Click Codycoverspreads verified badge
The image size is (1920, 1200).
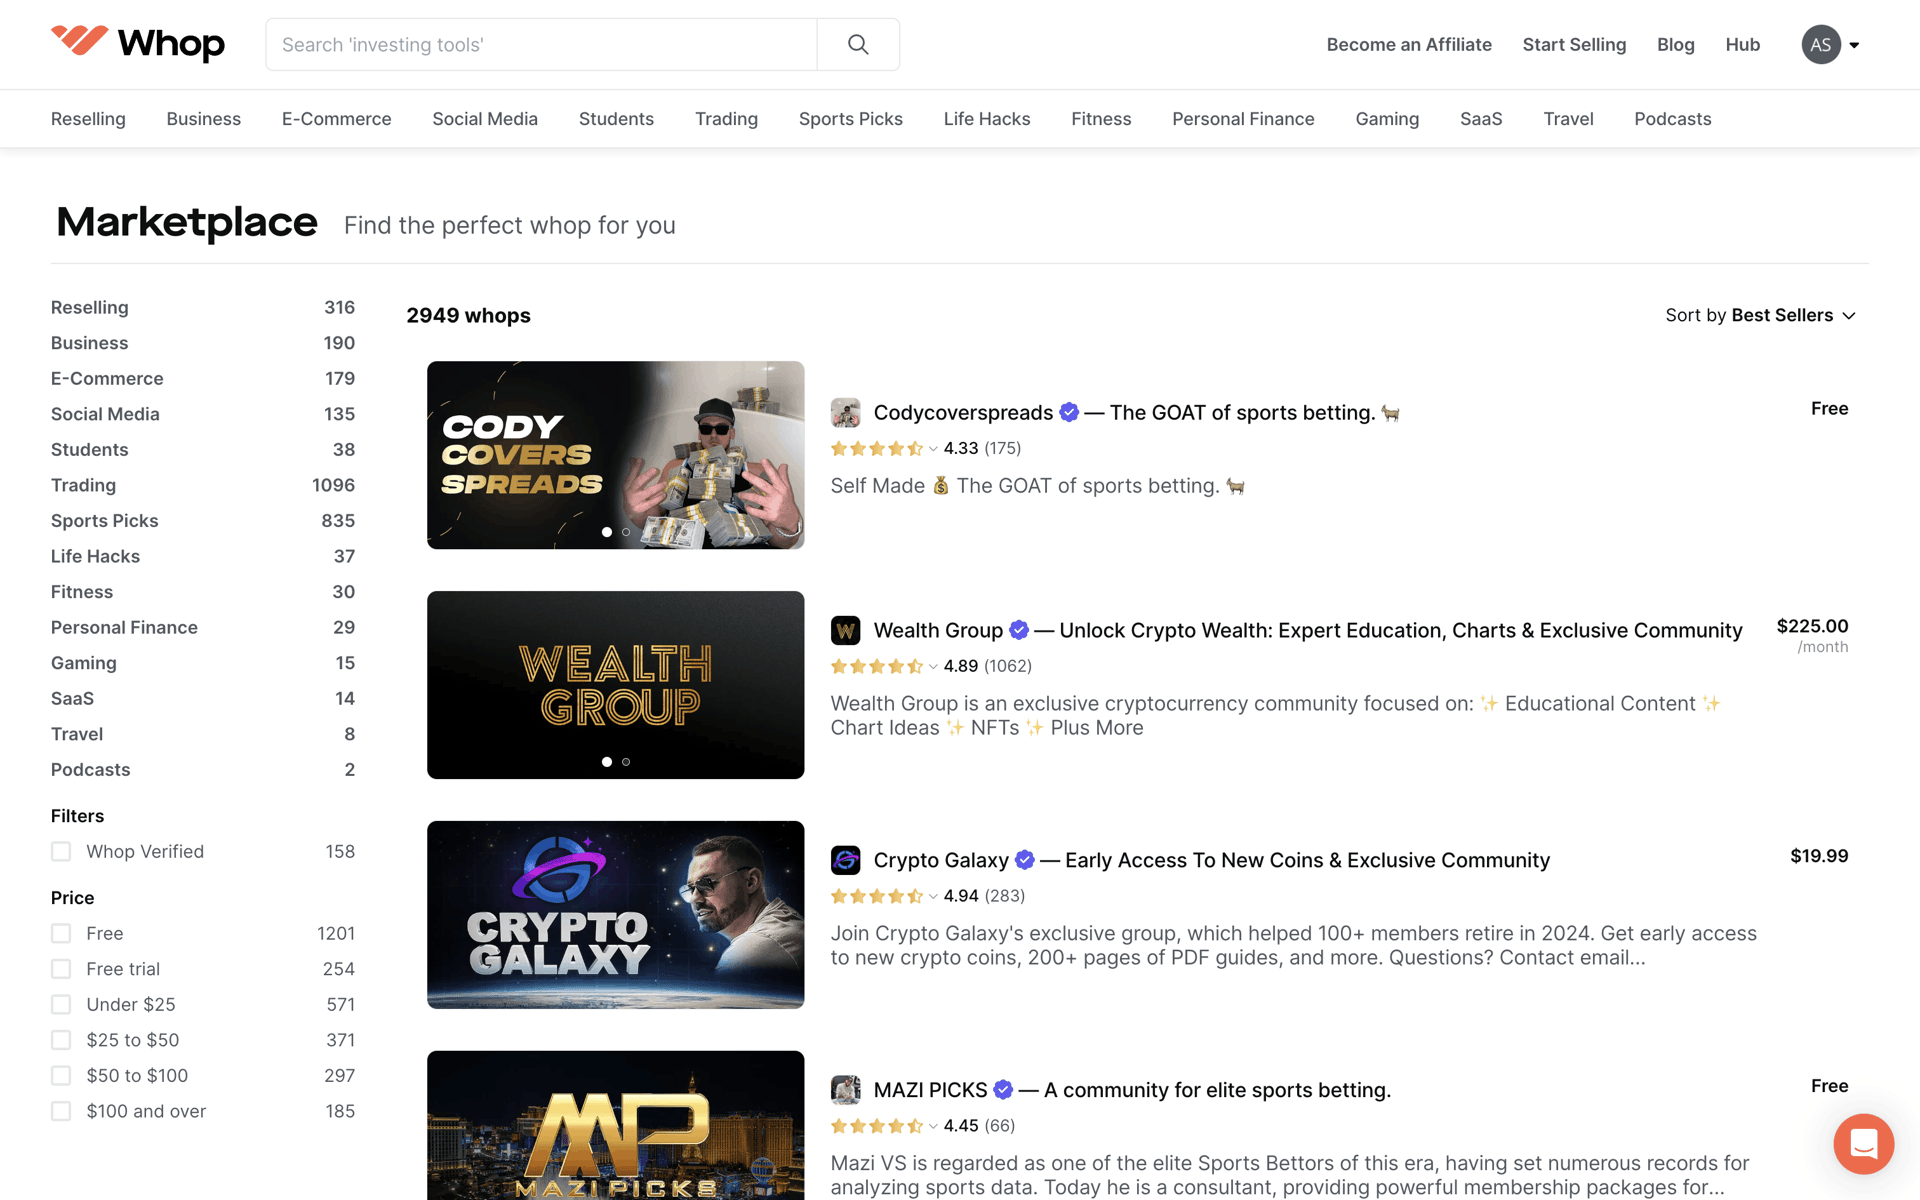(x=1069, y=412)
